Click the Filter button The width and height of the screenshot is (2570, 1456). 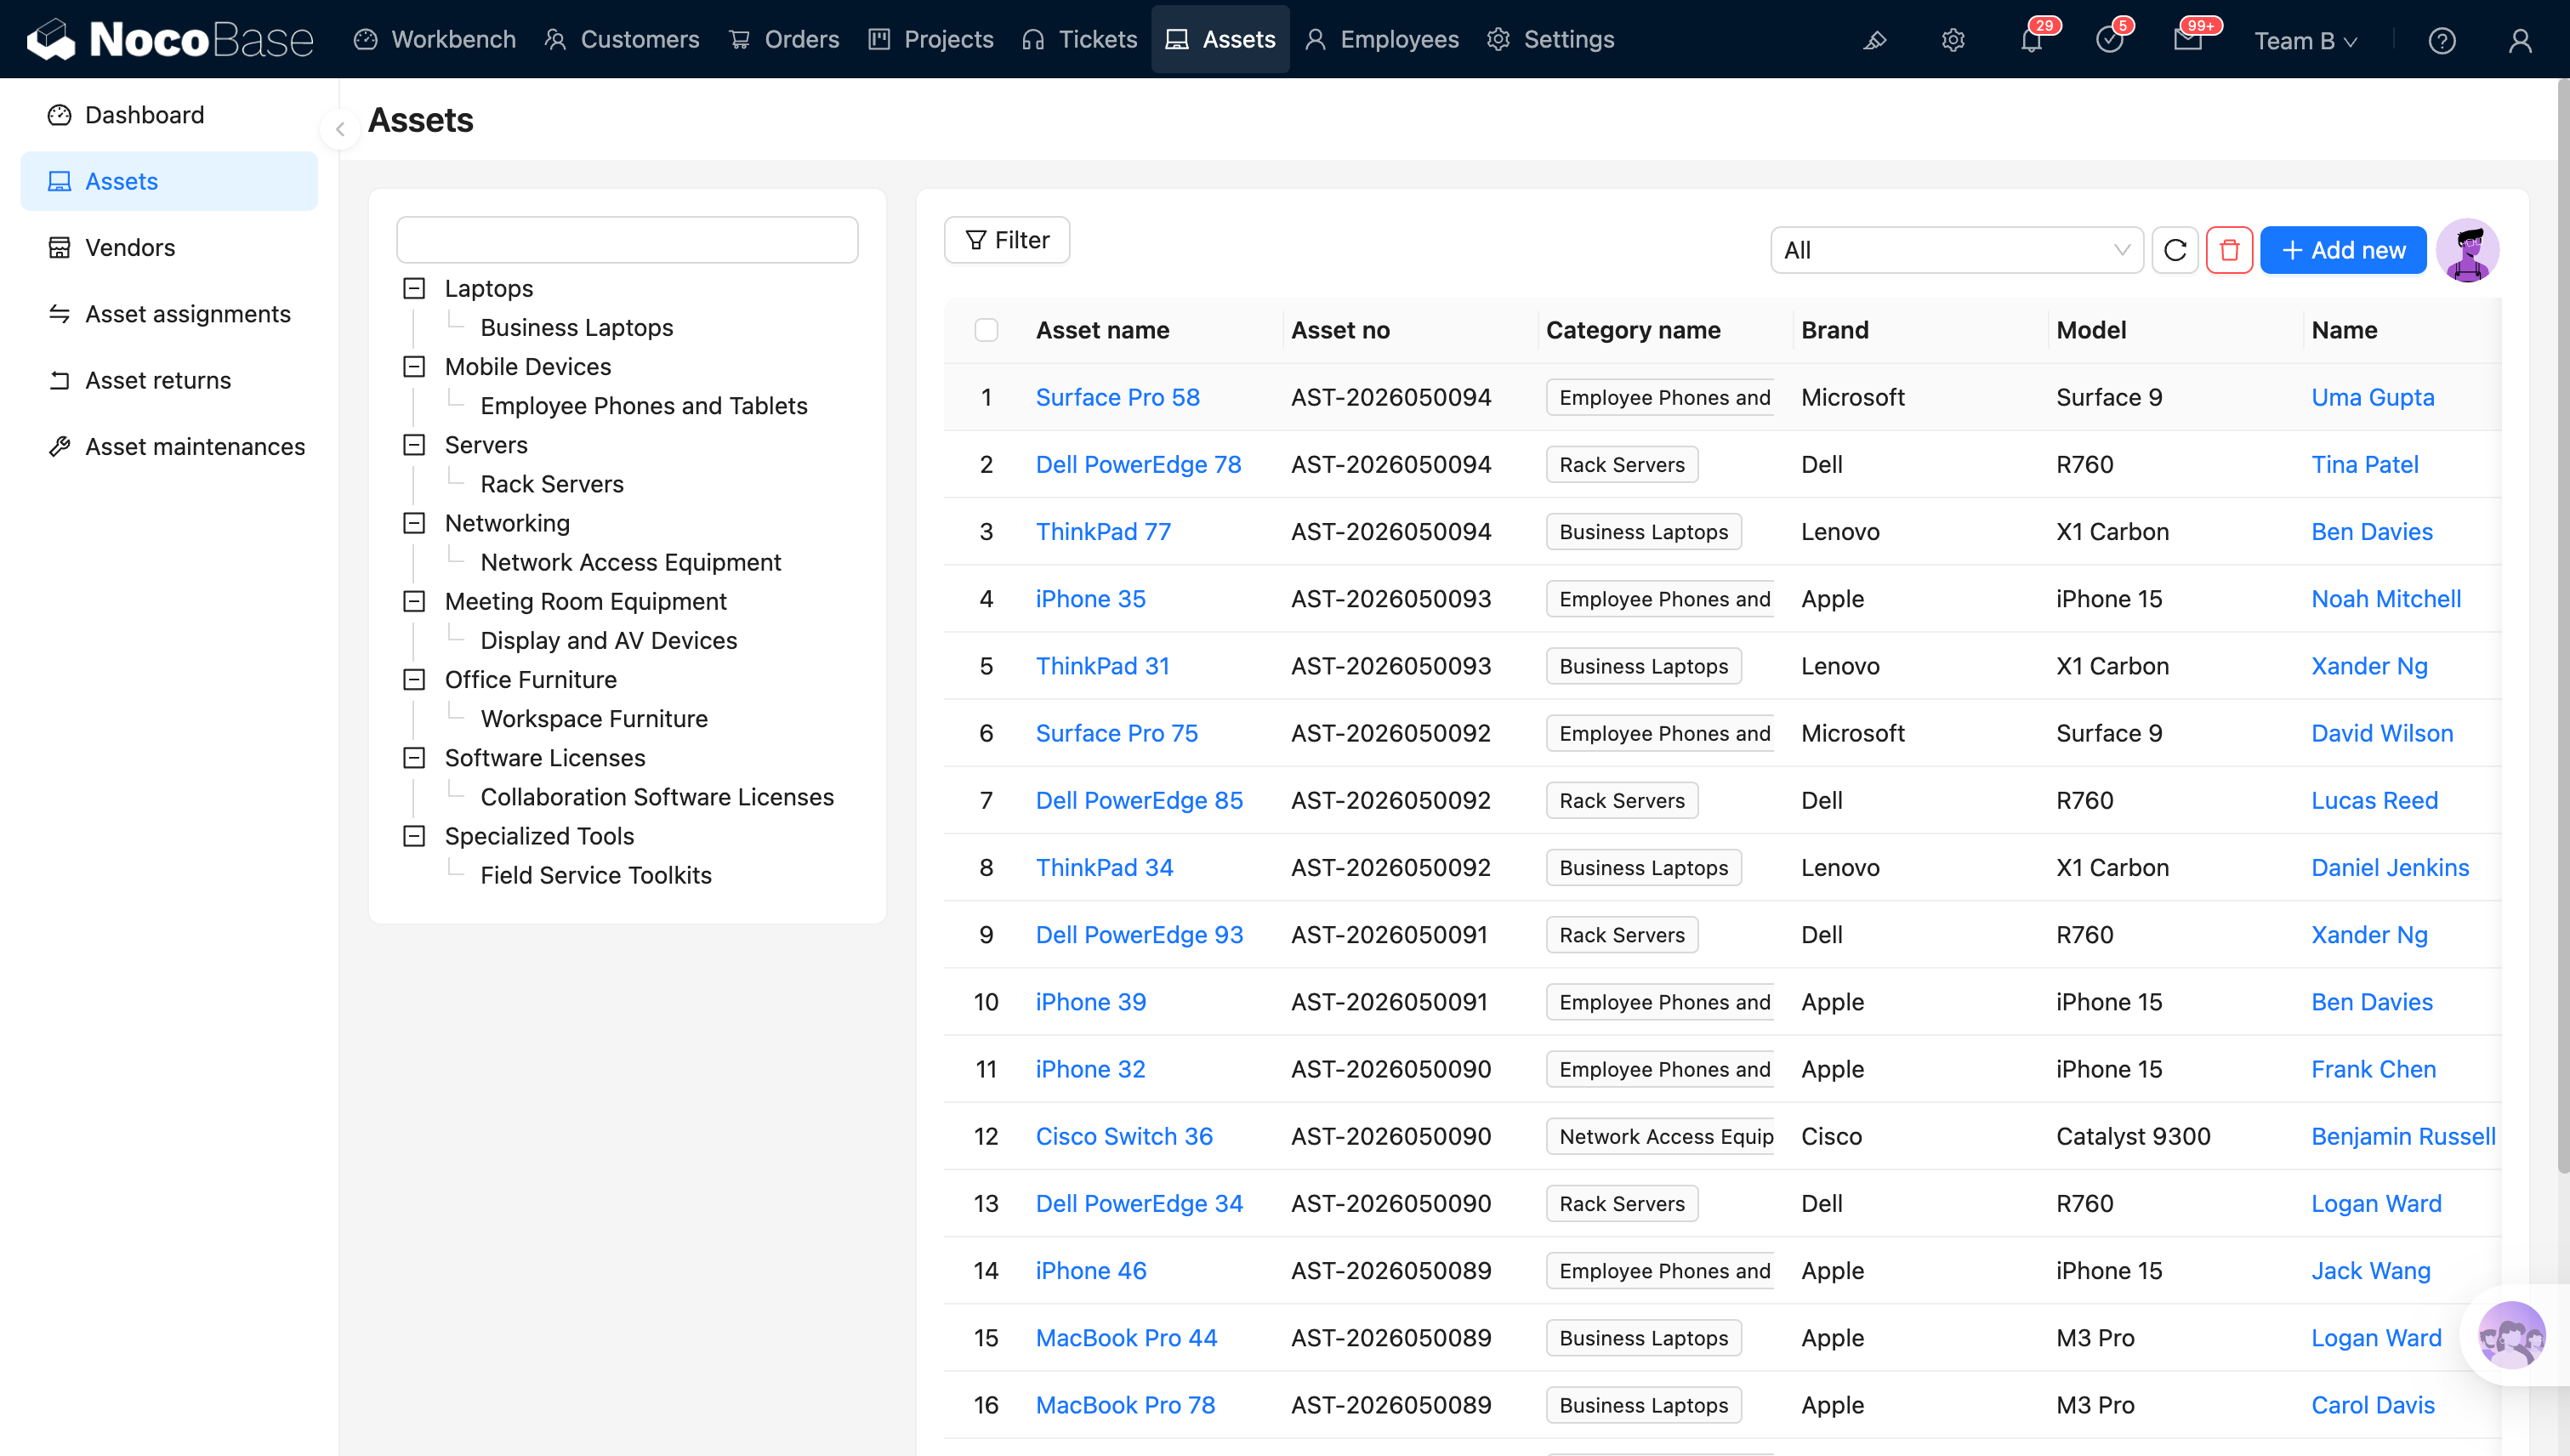point(1007,240)
